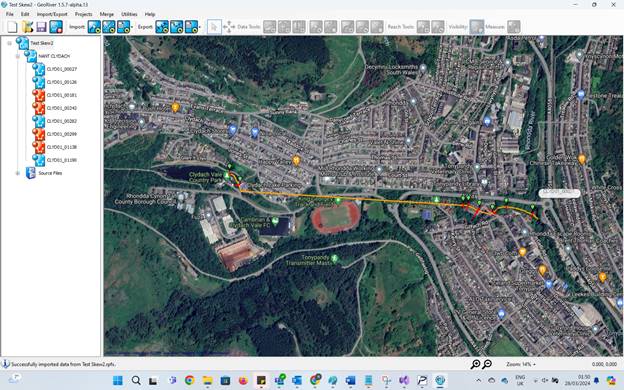Image resolution: width=624 pixels, height=390 pixels.
Task: Click the first Data Tools icon
Action: [269, 27]
